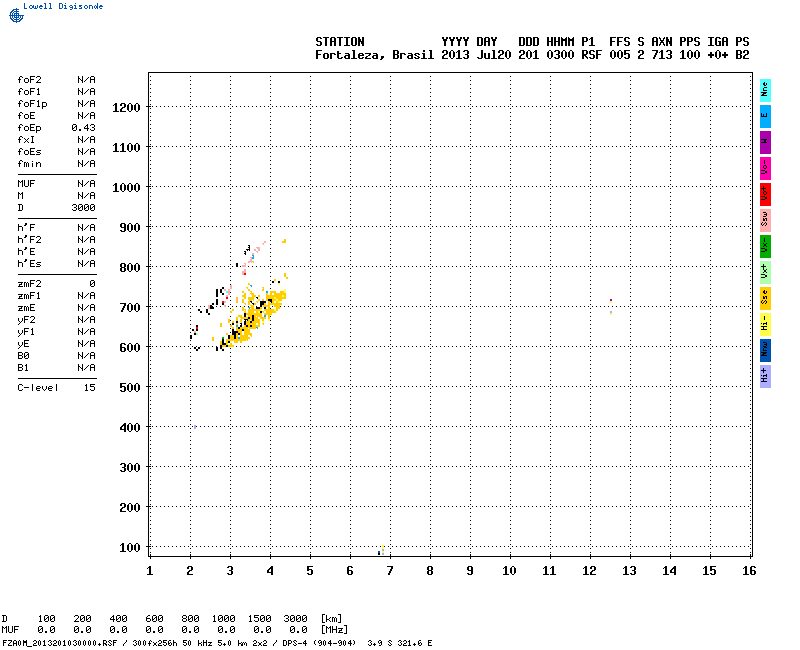Select the lavender Hi+ legend swatch
This screenshot has width=800, height=650.
pyautogui.click(x=765, y=376)
